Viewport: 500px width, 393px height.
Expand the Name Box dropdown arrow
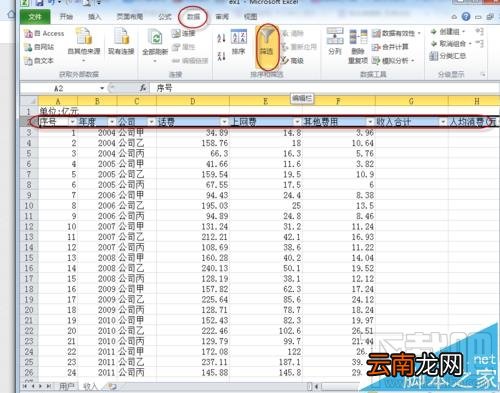(x=102, y=88)
